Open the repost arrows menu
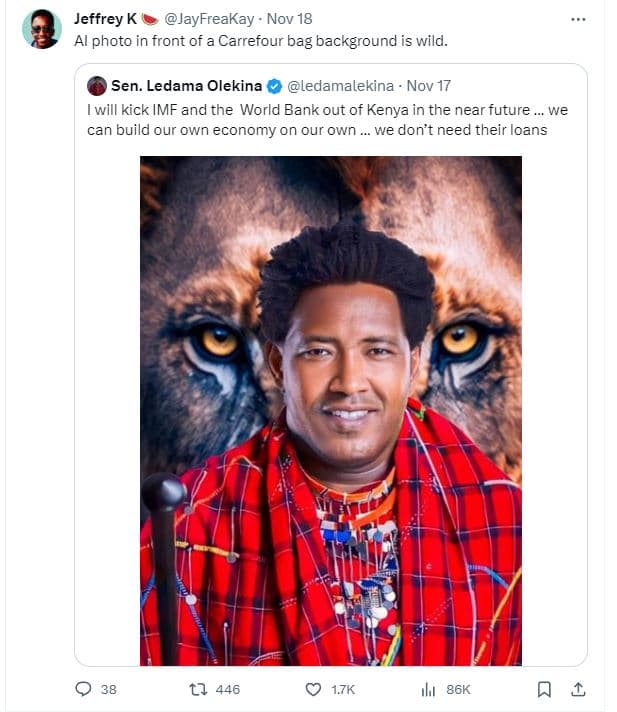Viewport: 617px width, 712px height. pyautogui.click(x=198, y=689)
